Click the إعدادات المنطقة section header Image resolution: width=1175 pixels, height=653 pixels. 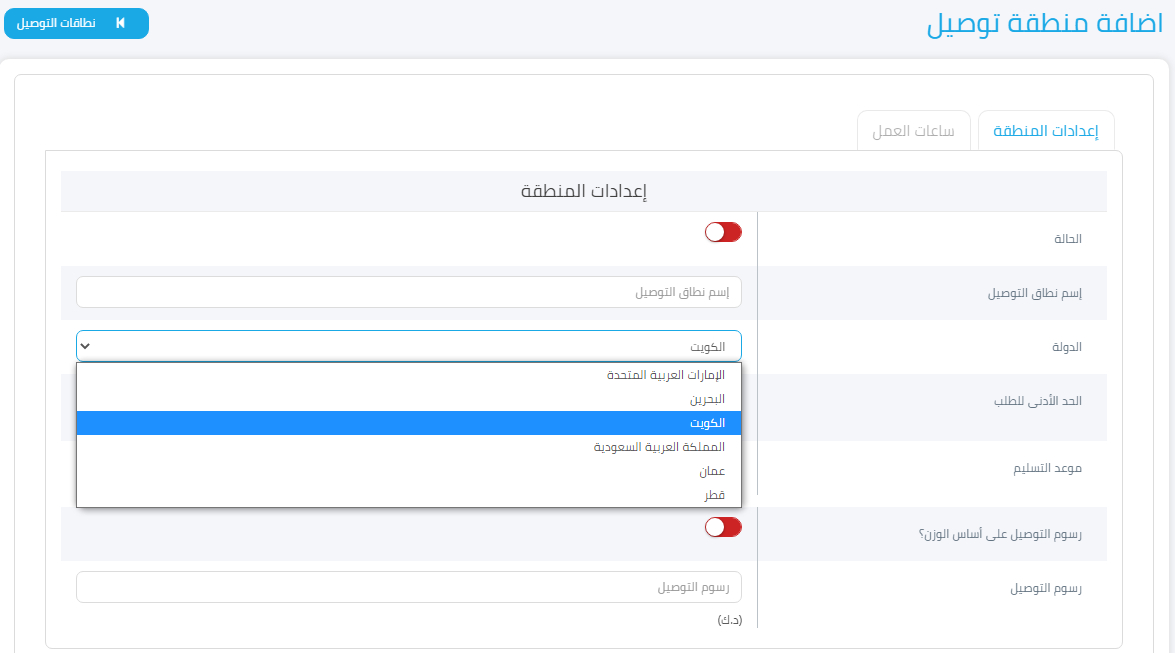[x=585, y=190]
